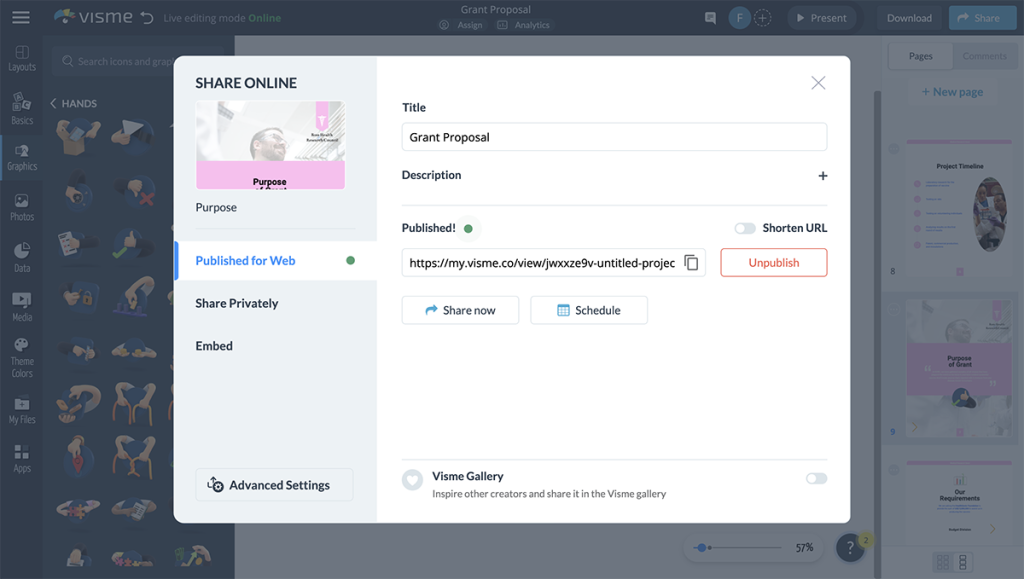The height and width of the screenshot is (579, 1024).
Task: Expand the Description section with plus
Action: point(823,176)
